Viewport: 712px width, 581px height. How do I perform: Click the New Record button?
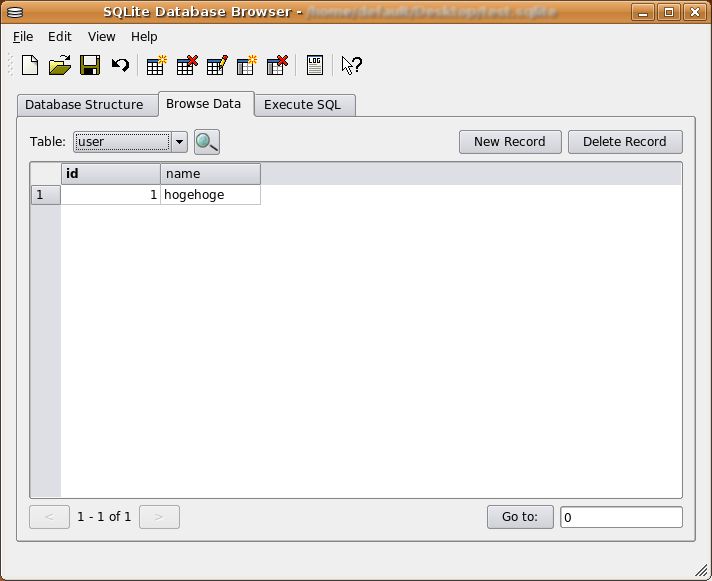pyautogui.click(x=509, y=142)
